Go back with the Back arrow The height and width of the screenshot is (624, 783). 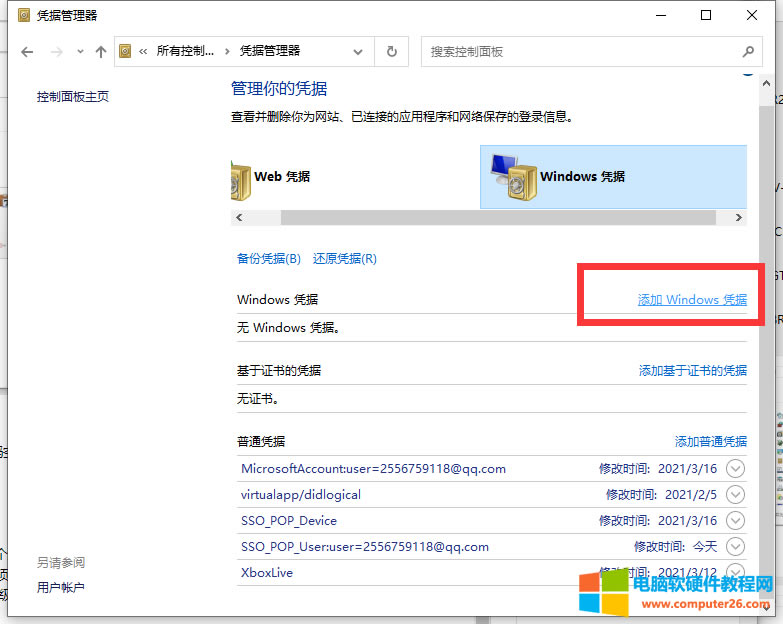[x=27, y=51]
